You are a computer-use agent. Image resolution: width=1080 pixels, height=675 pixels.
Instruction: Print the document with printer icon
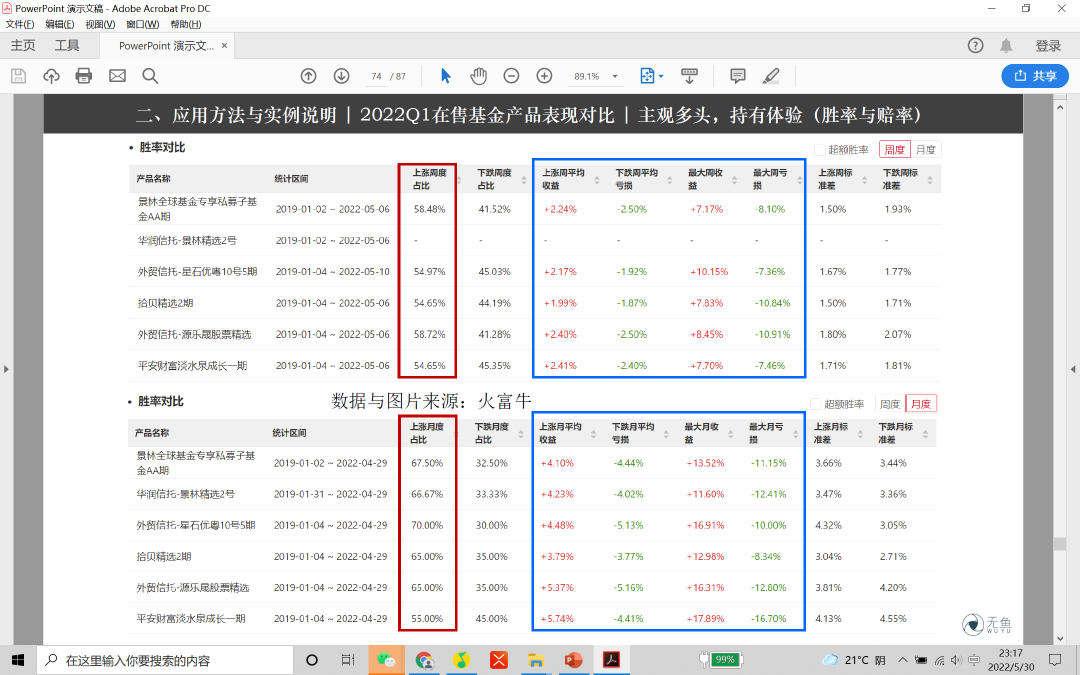[84, 76]
